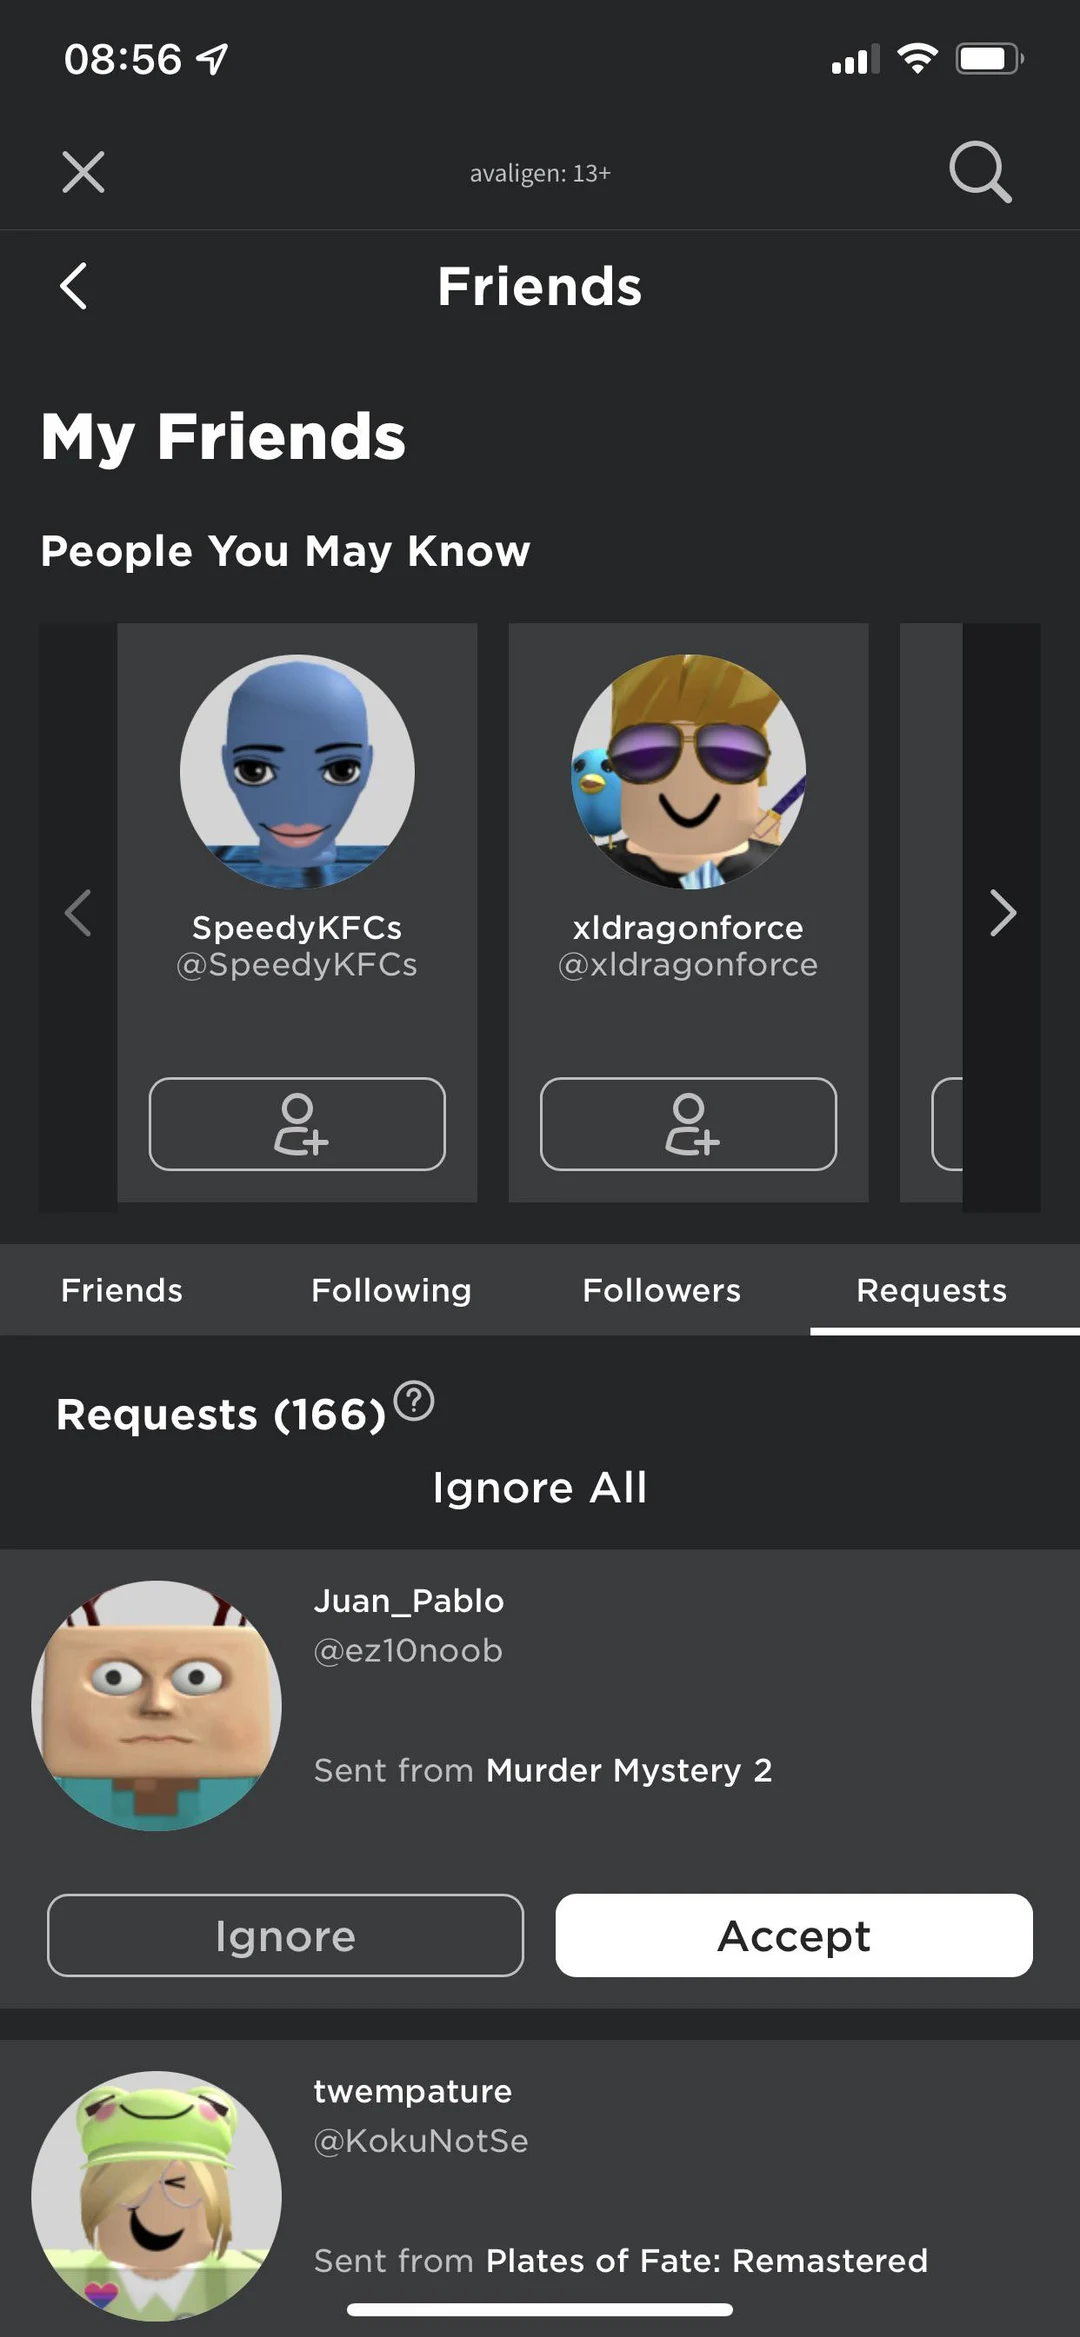Tap Ignore All for friend requests
This screenshot has height=2337, width=1080.
point(540,1487)
